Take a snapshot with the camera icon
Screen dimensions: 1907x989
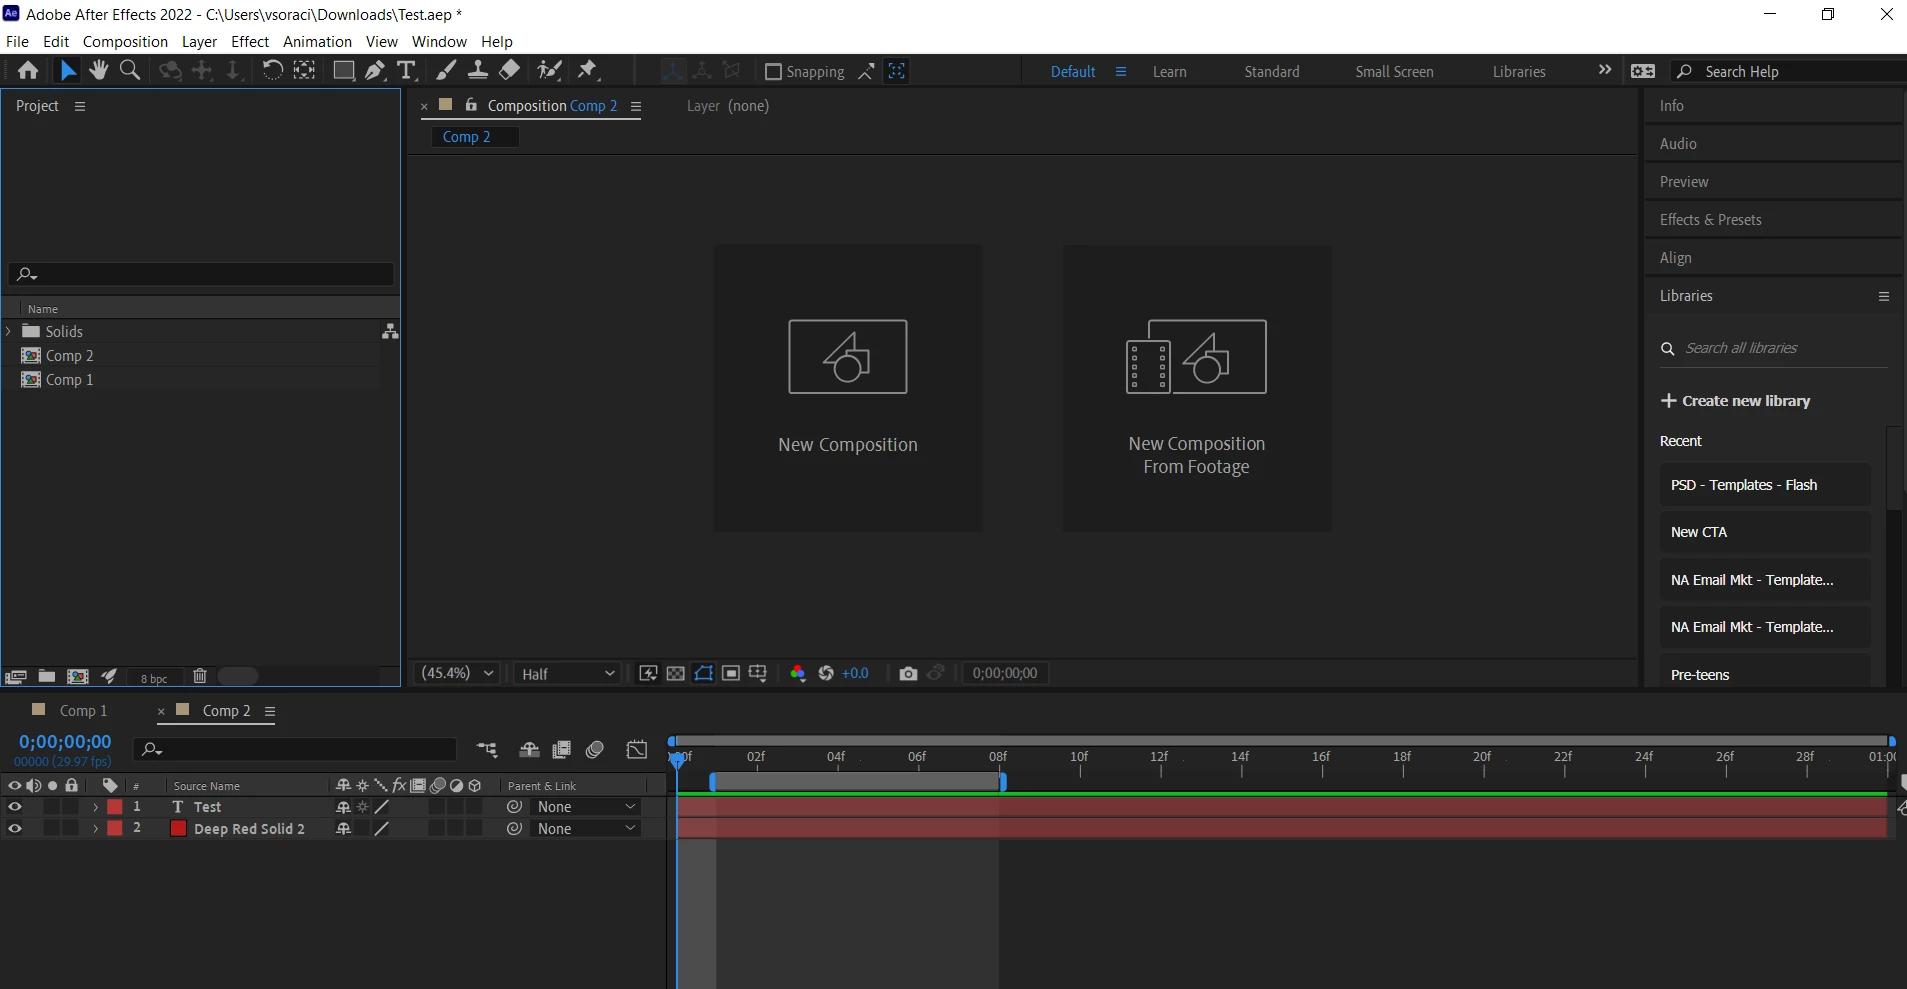point(908,674)
